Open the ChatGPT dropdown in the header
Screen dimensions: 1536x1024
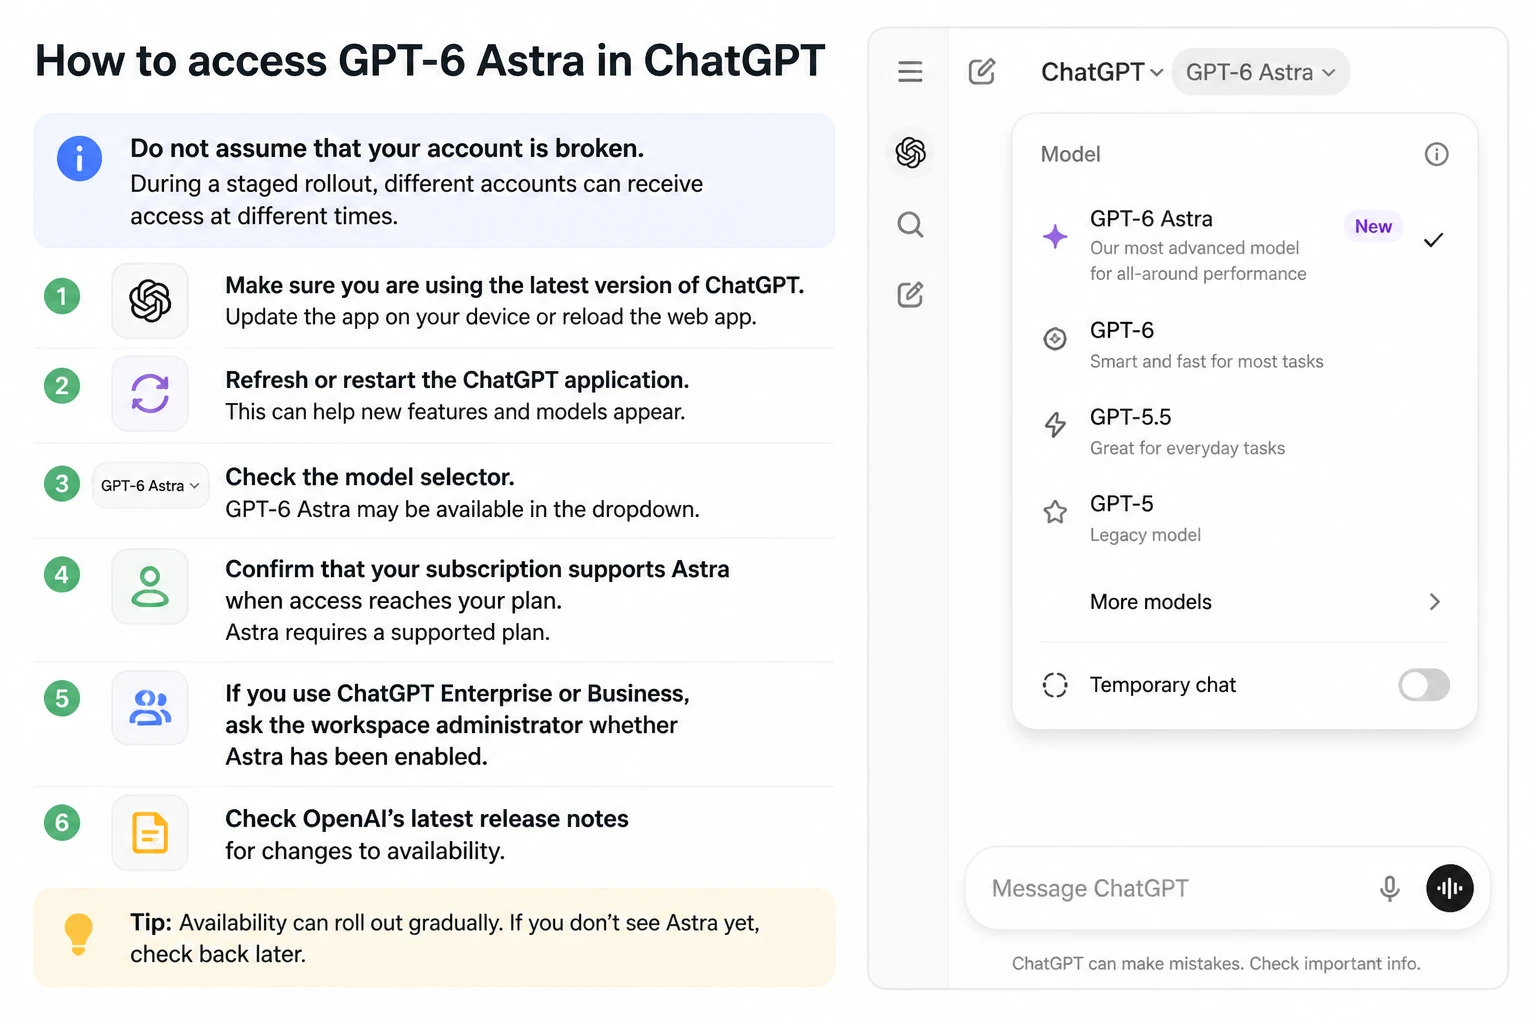click(x=1102, y=72)
